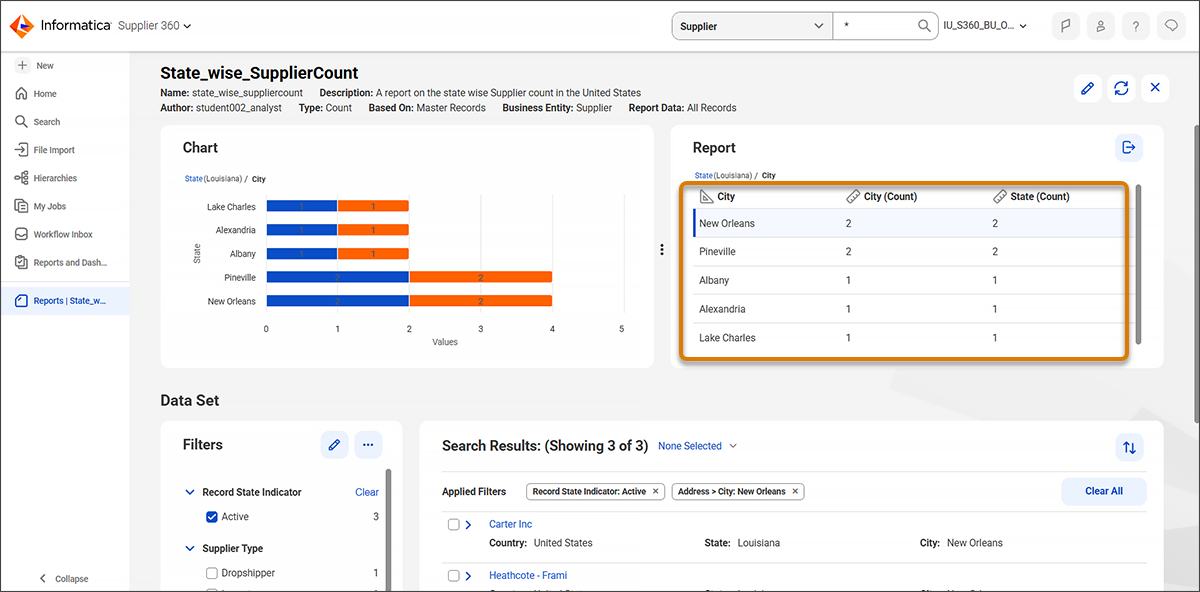The image size is (1200, 592).
Task: Open the help question mark icon
Action: (1135, 27)
